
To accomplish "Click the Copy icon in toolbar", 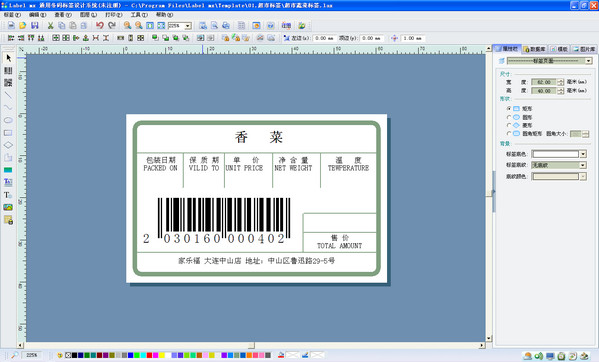I will 62,26.
